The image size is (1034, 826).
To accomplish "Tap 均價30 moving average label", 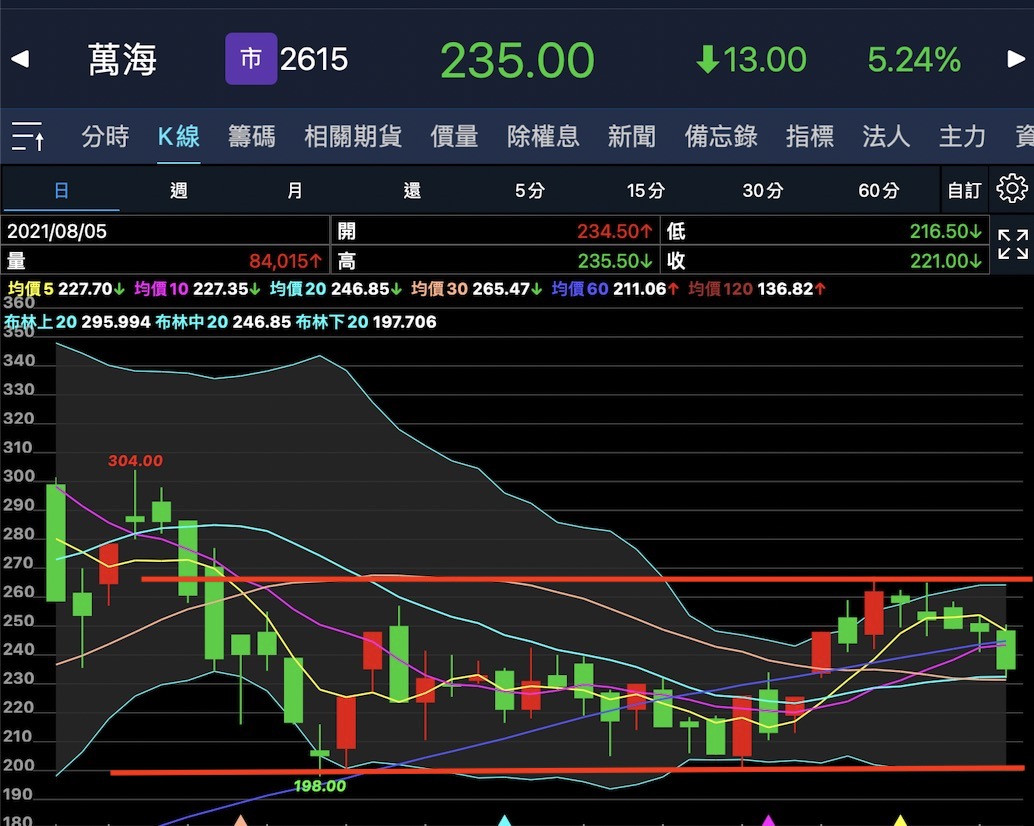I will pyautogui.click(x=439, y=289).
